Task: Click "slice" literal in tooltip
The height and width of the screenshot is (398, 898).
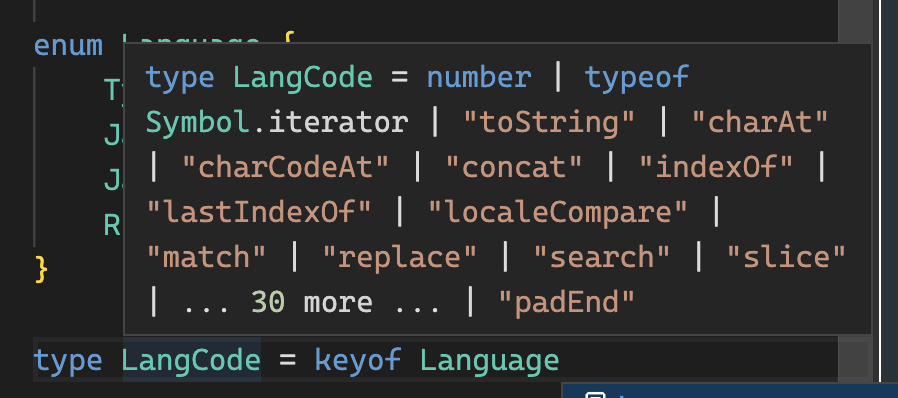Action: click(x=786, y=258)
